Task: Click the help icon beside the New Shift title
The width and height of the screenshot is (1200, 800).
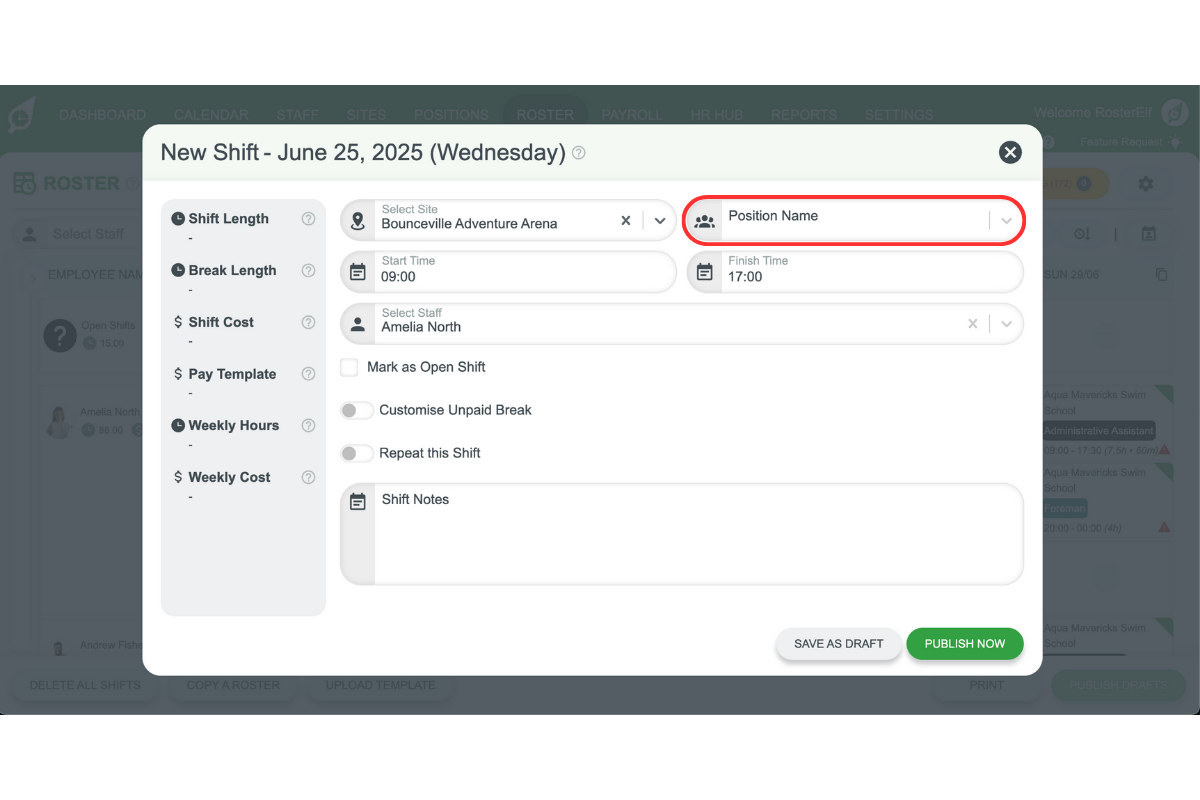Action: (578, 153)
